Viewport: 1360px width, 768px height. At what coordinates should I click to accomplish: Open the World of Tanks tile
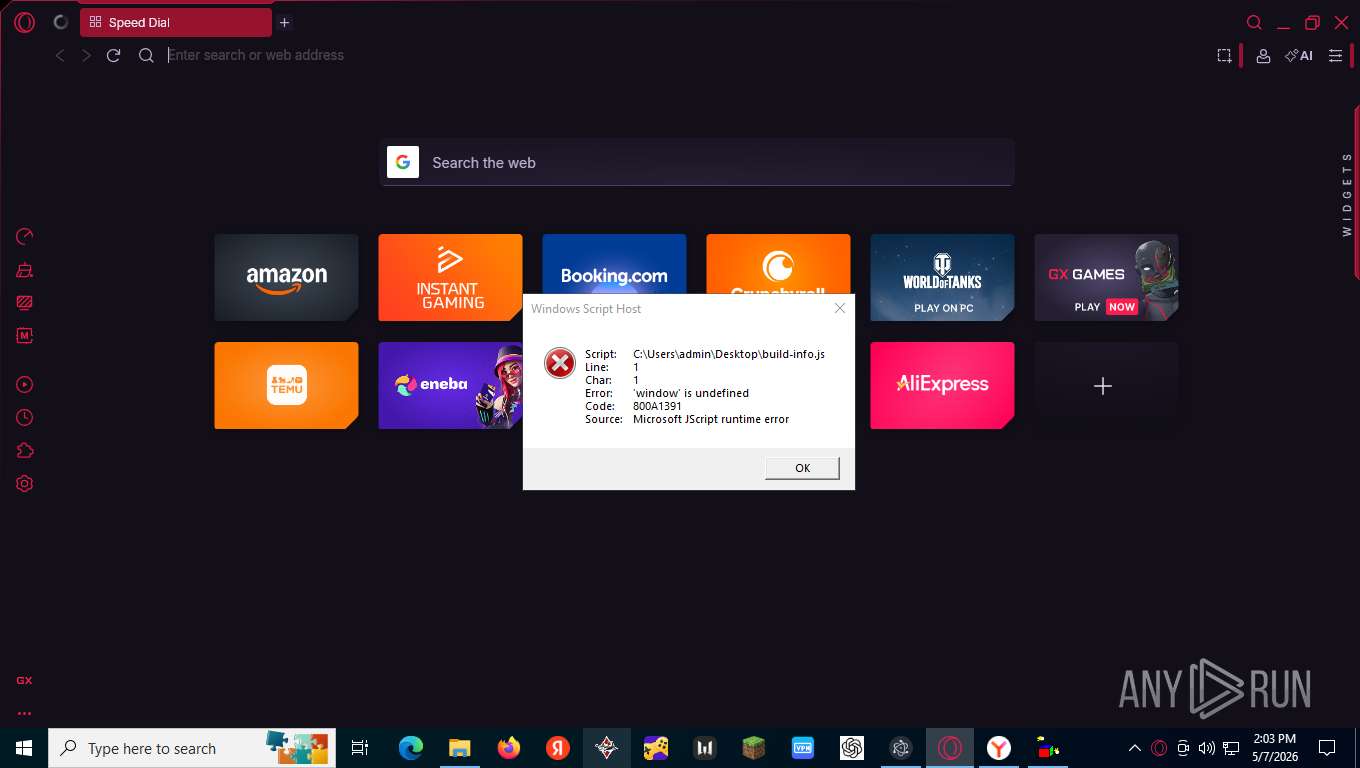[x=942, y=277]
